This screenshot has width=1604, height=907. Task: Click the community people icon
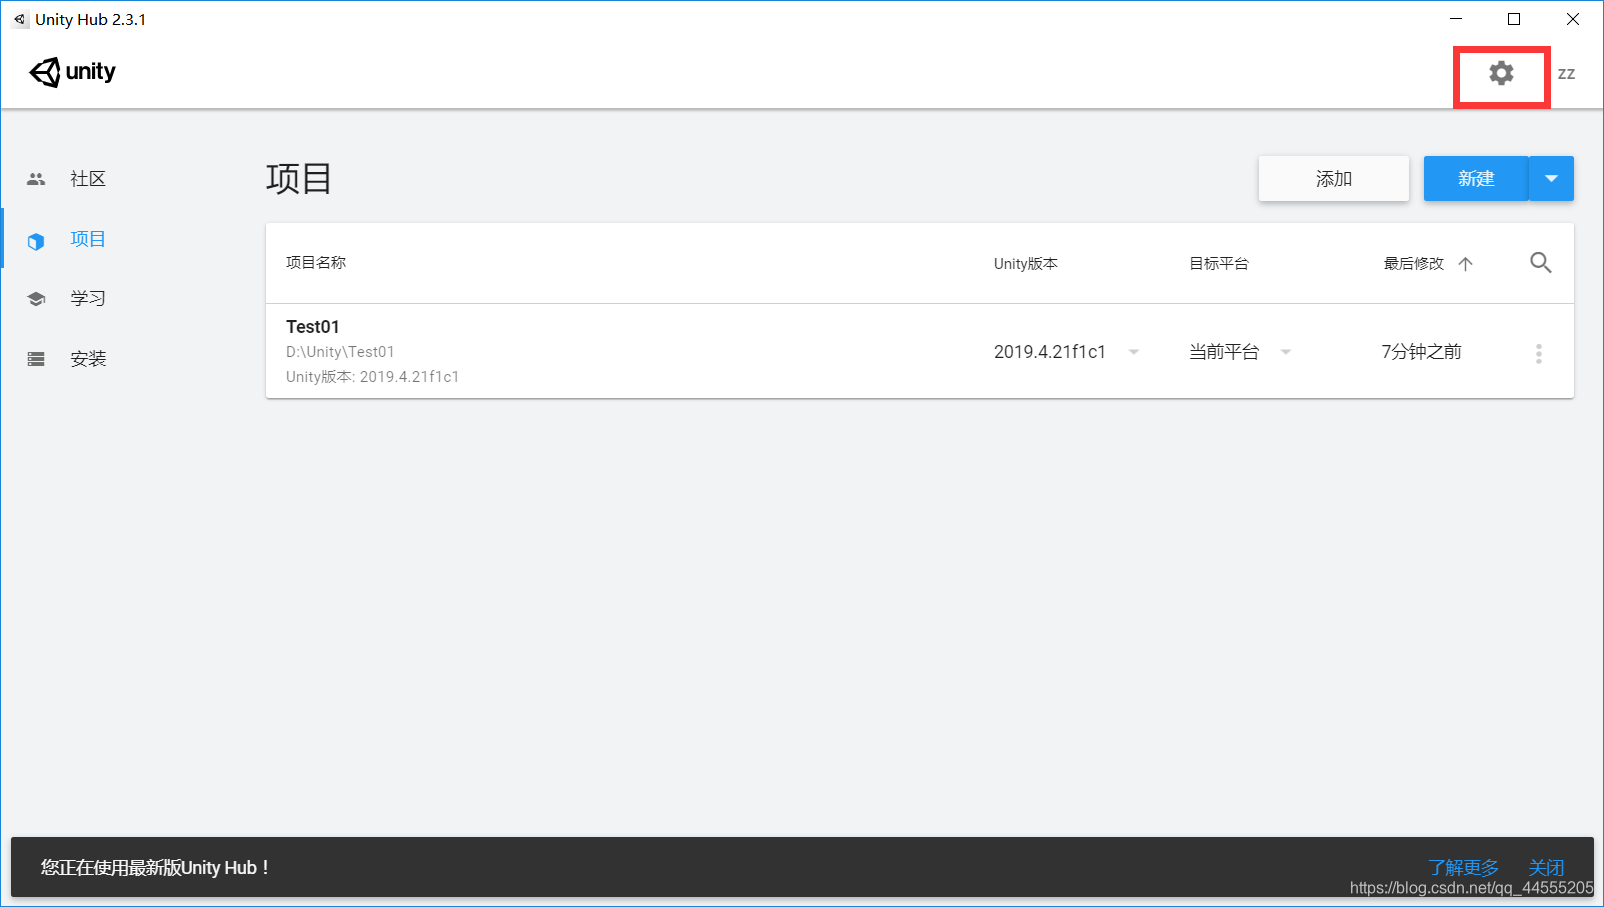(36, 179)
